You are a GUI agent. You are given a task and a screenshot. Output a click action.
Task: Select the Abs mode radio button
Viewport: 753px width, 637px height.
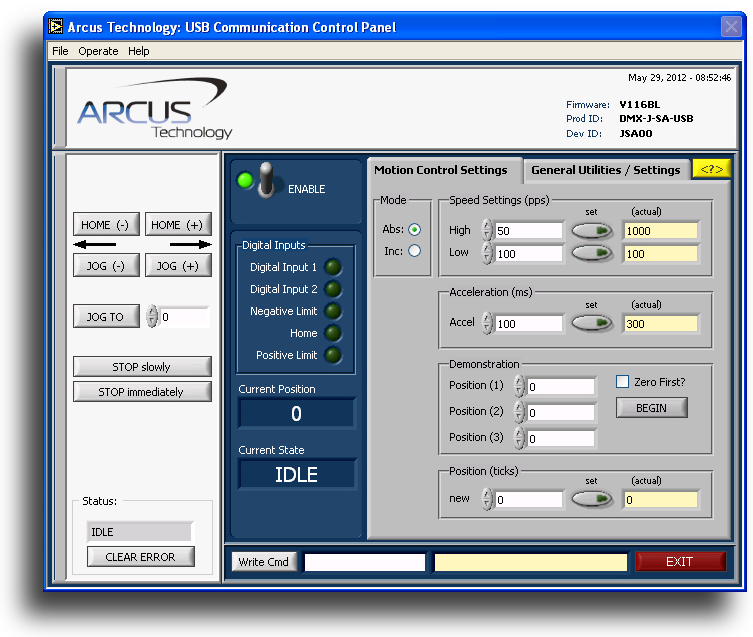[415, 229]
